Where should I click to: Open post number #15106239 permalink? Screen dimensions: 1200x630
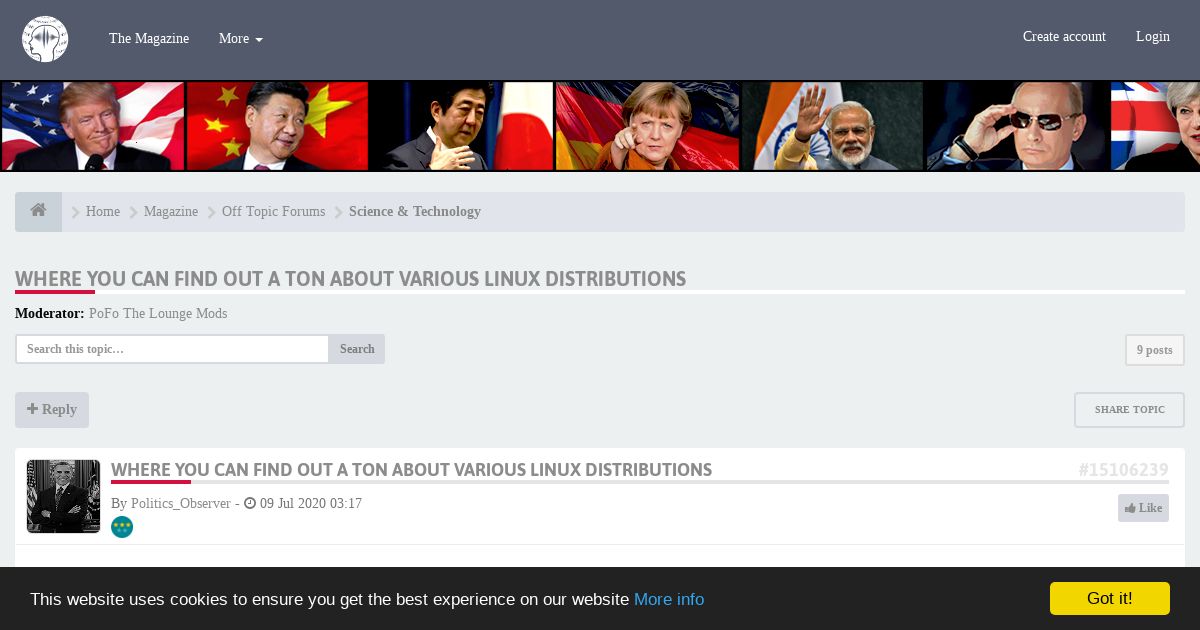tap(1123, 470)
